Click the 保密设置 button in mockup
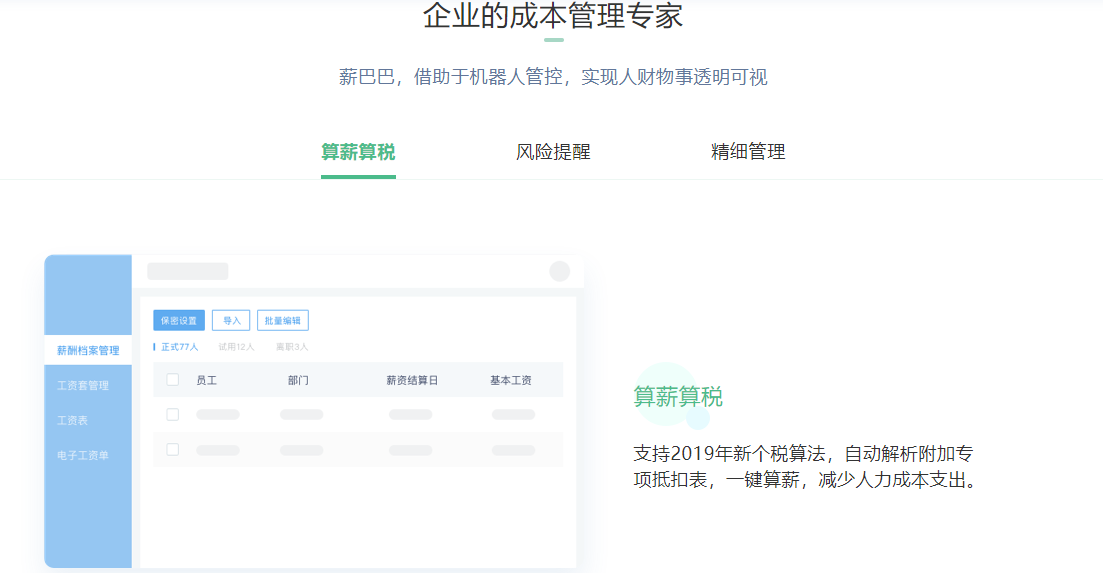Screen dimensions: 1103x573 tap(179, 321)
